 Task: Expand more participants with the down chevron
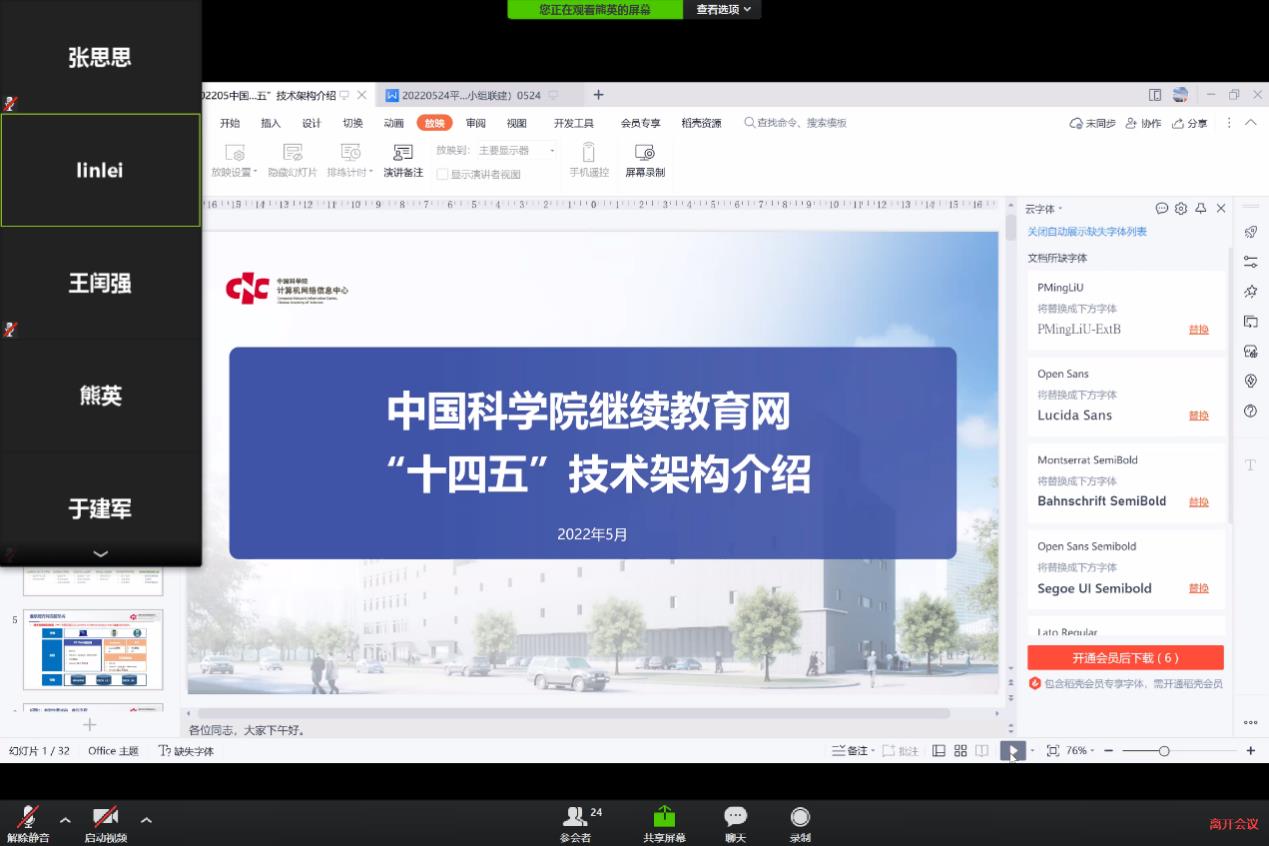point(100,553)
